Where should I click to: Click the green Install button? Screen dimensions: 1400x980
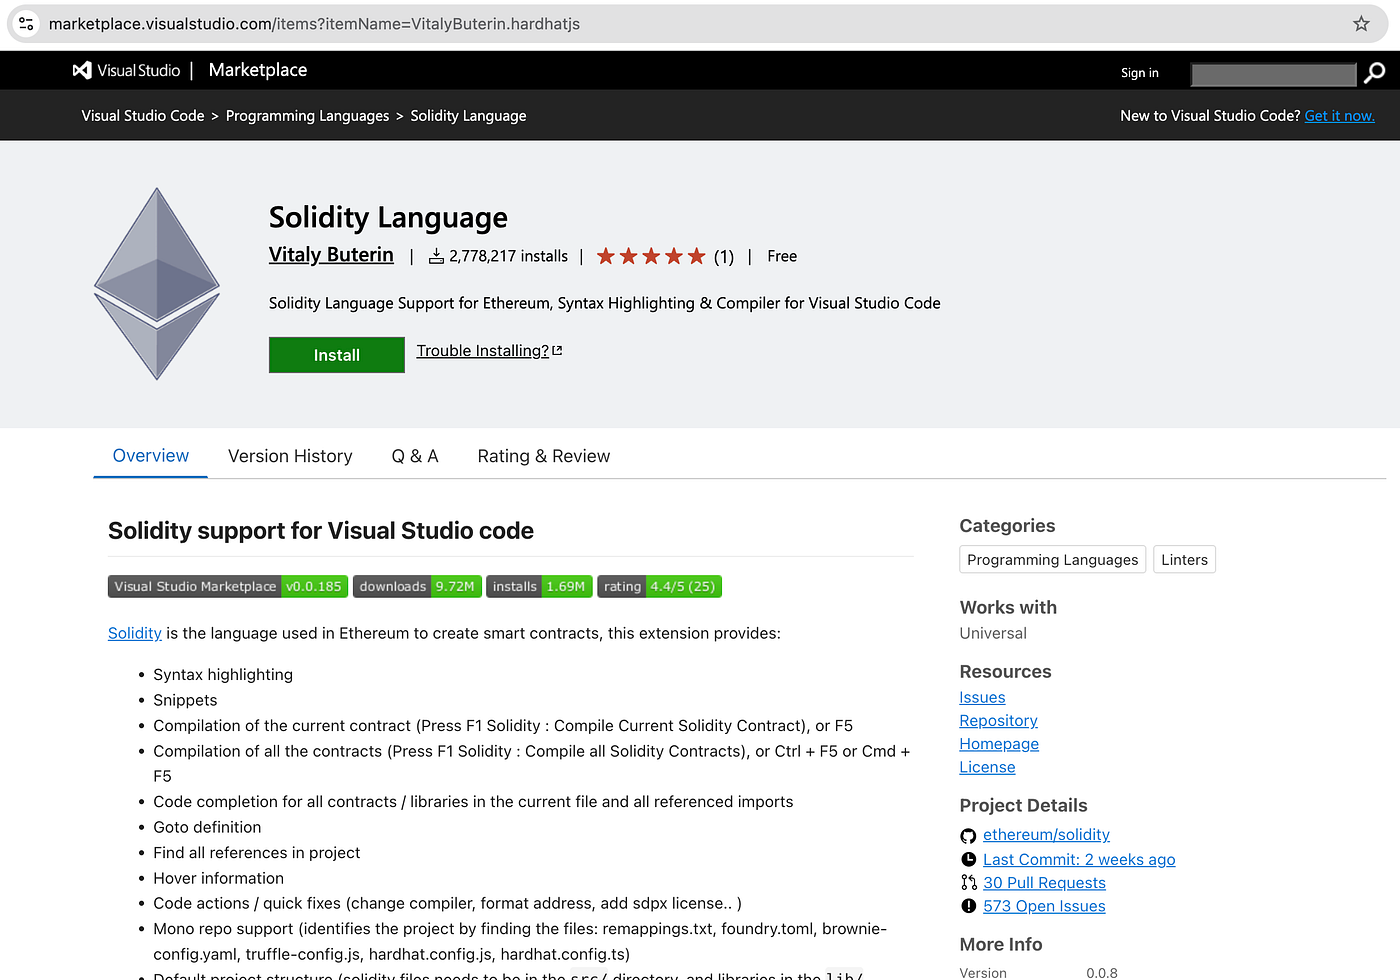click(337, 355)
